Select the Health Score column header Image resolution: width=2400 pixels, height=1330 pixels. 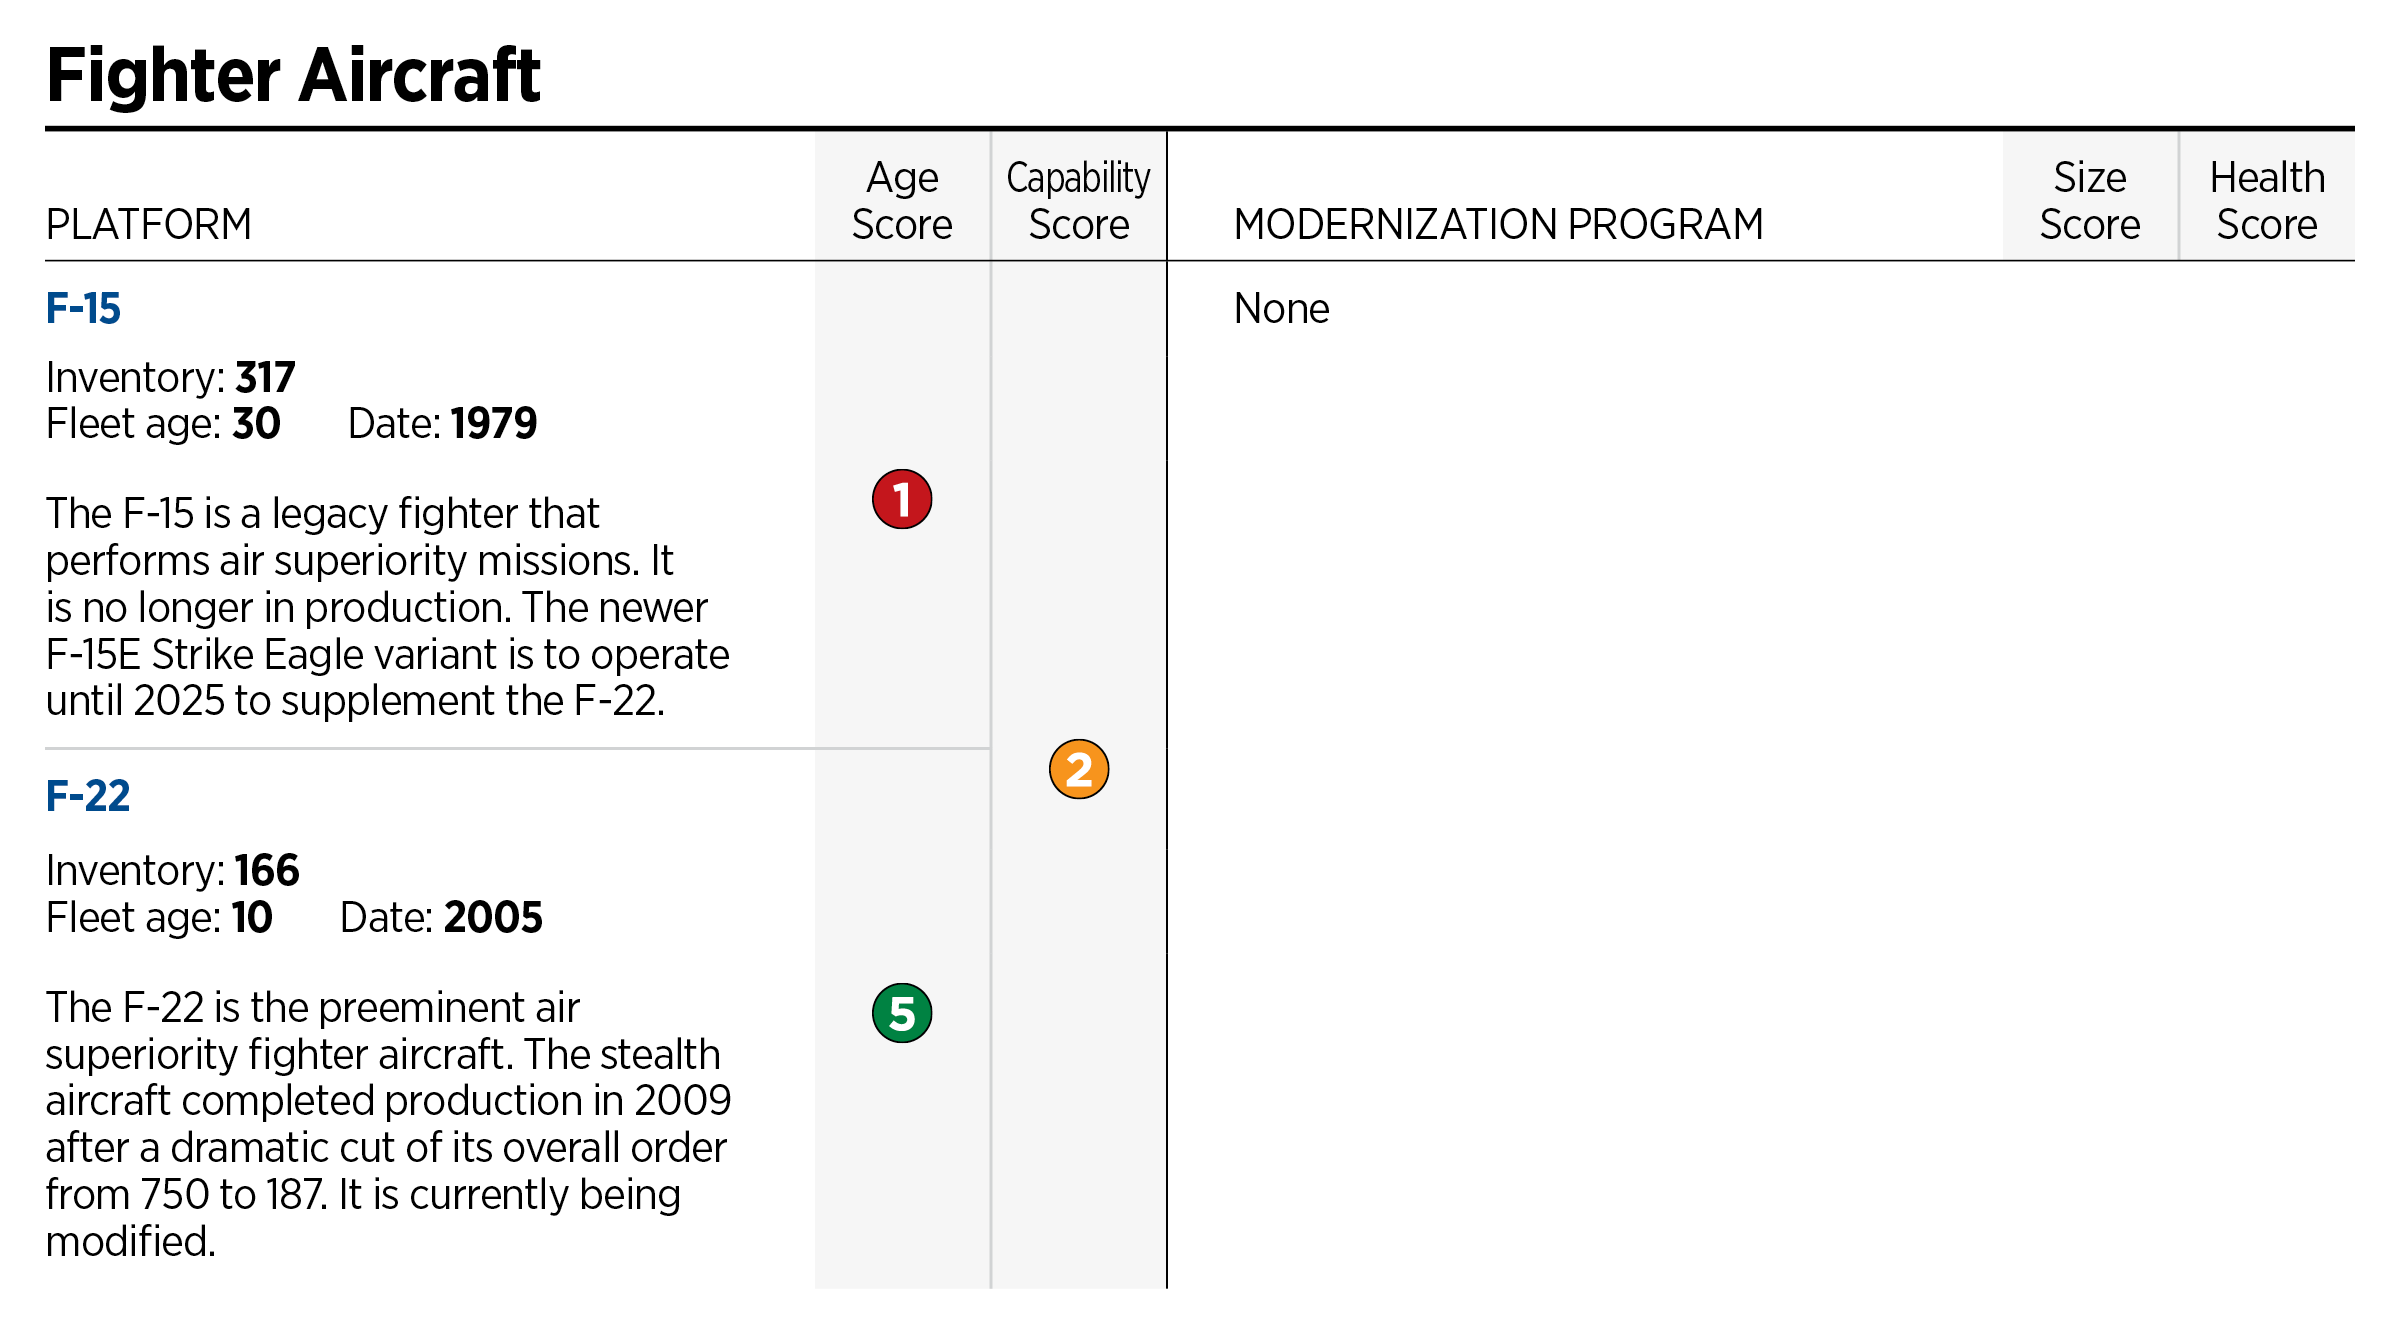[2266, 201]
